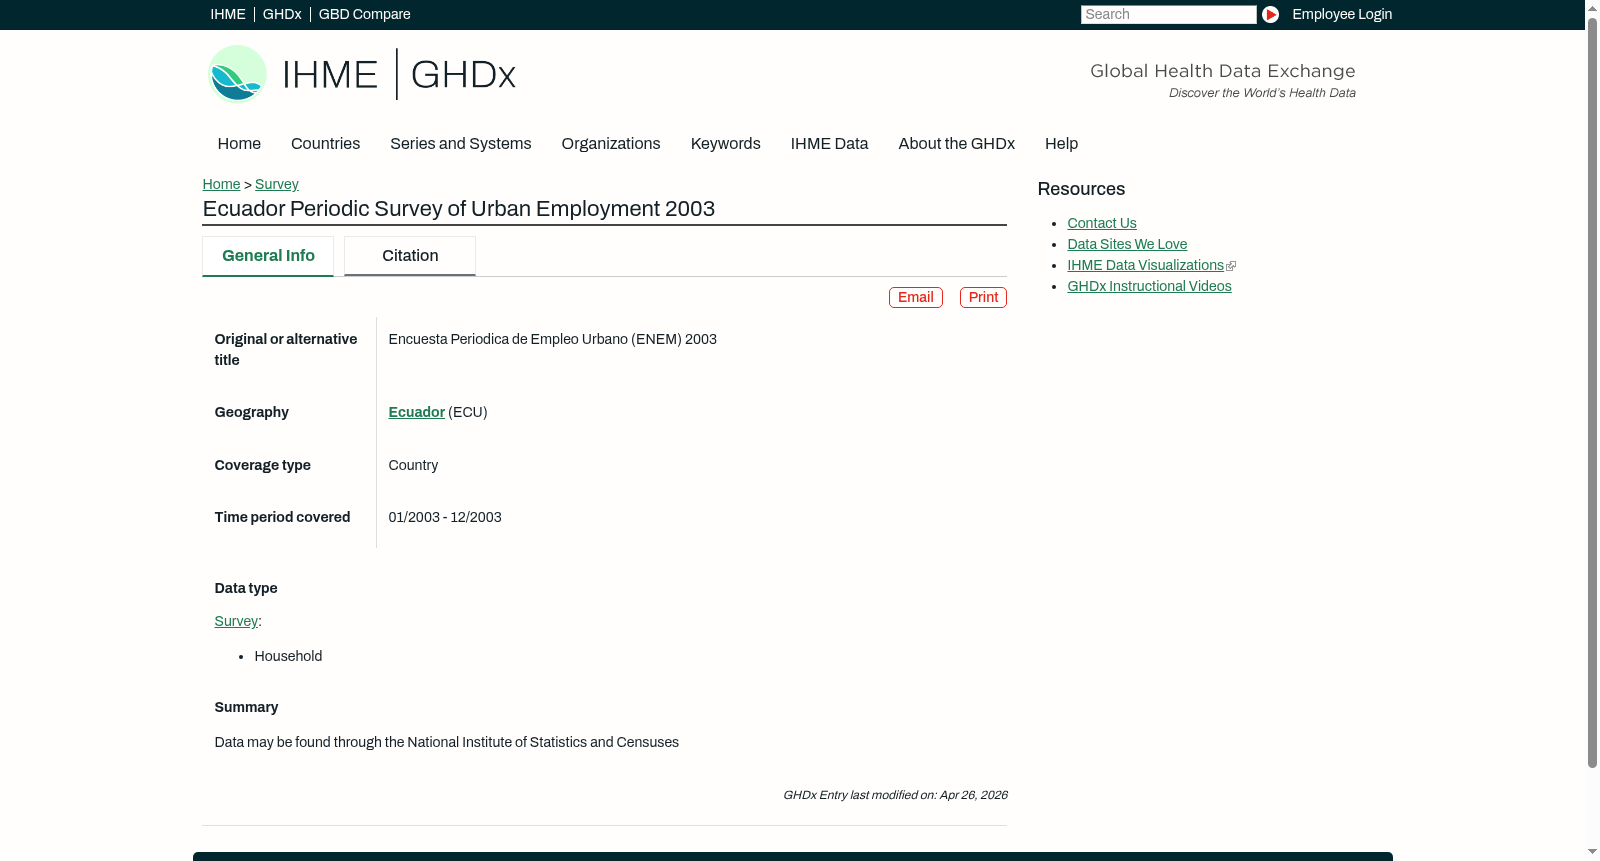Open the Keywords menu

tap(726, 144)
